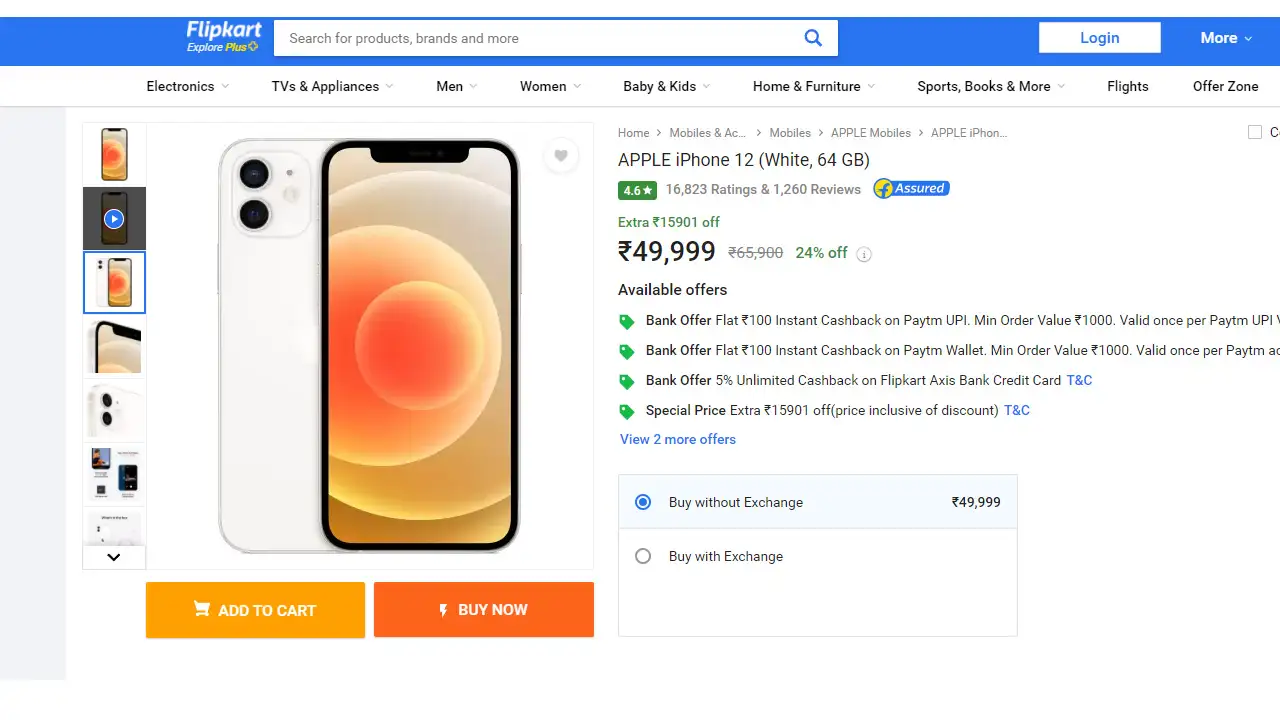Click the Flipkart Assured badge
The height and width of the screenshot is (720, 1280).
point(909,188)
